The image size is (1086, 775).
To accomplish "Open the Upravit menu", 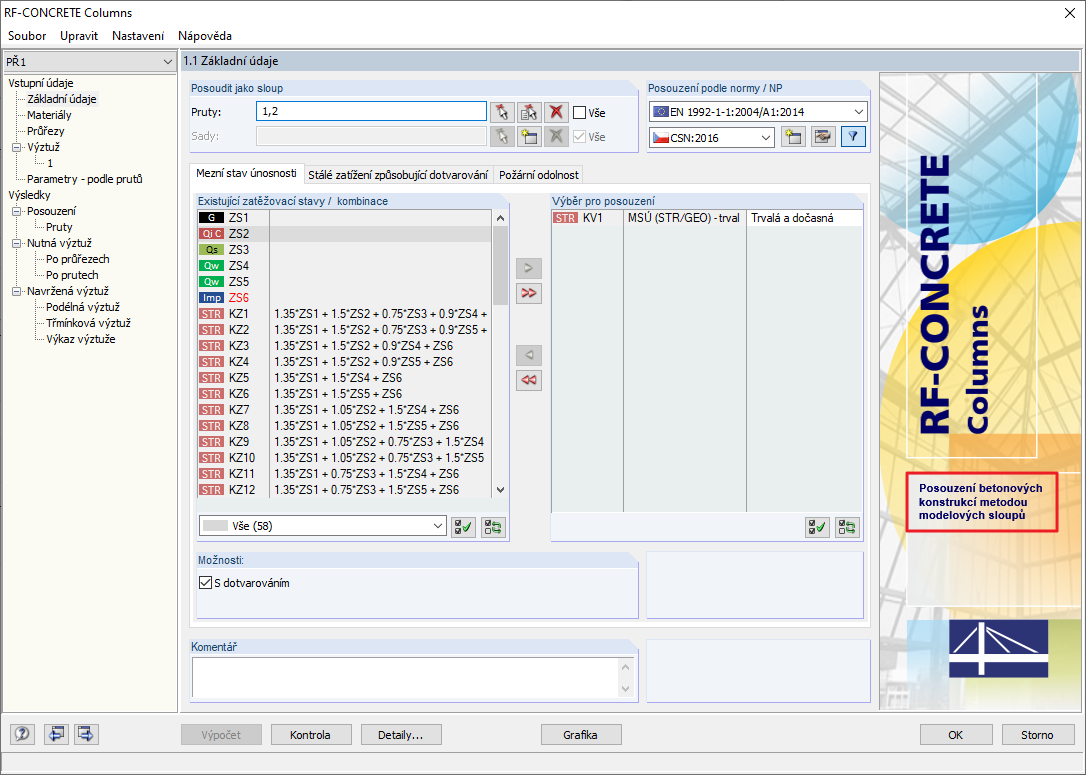I will point(79,35).
